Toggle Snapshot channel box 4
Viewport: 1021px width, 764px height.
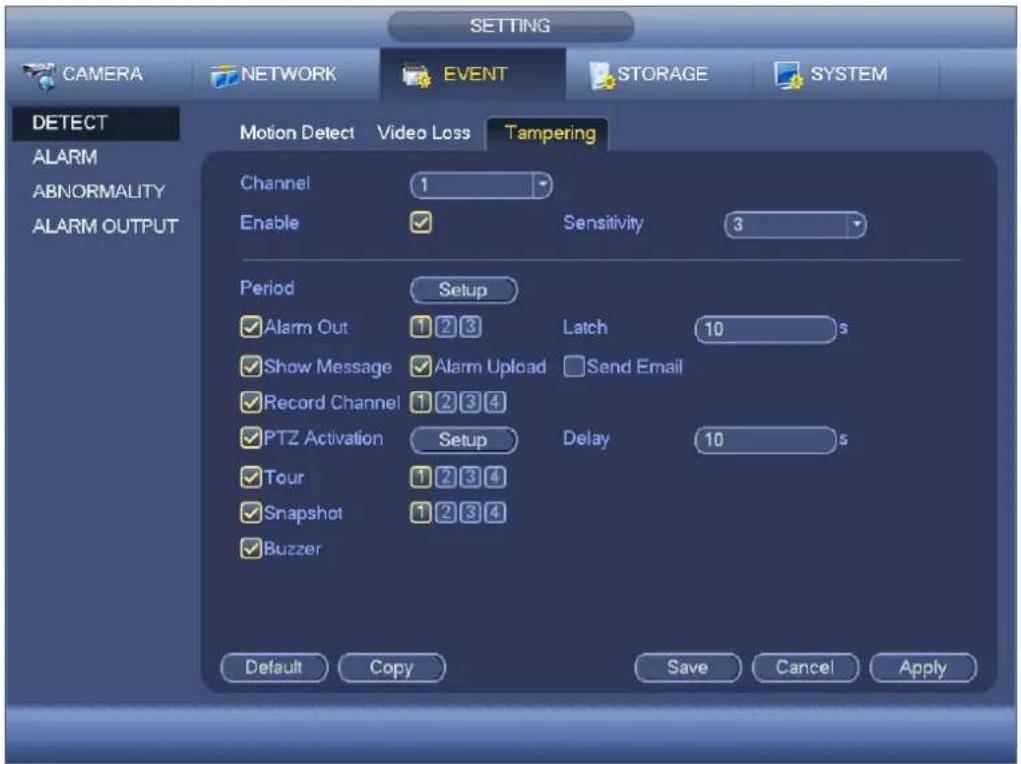tap(495, 513)
